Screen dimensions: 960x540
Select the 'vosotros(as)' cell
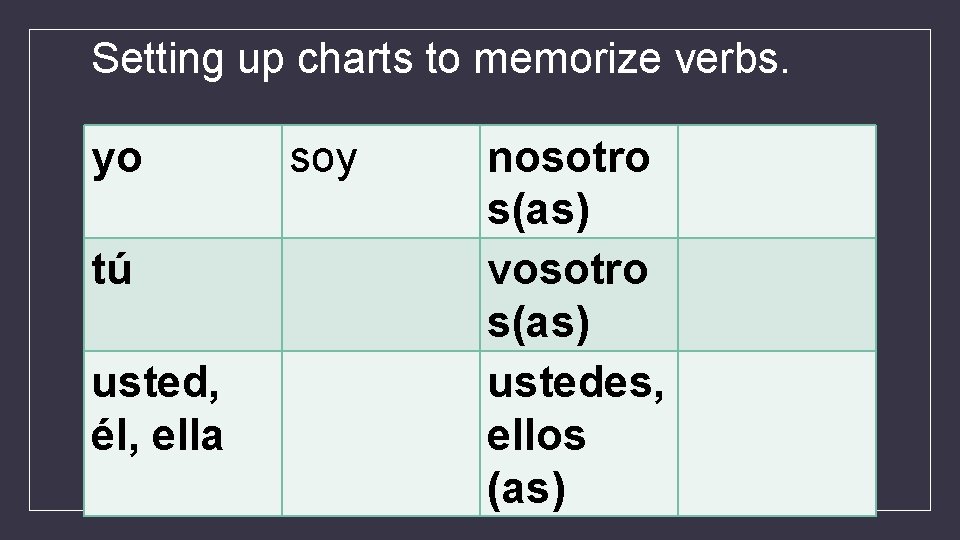[x=579, y=294]
